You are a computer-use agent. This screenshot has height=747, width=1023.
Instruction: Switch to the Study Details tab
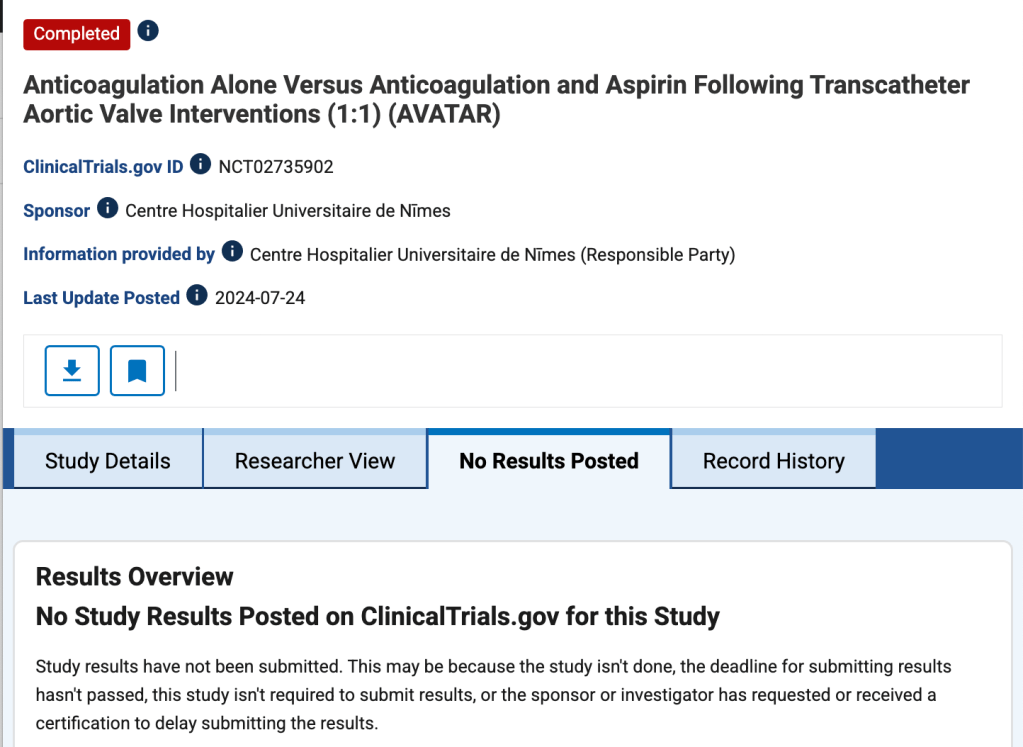point(108,461)
